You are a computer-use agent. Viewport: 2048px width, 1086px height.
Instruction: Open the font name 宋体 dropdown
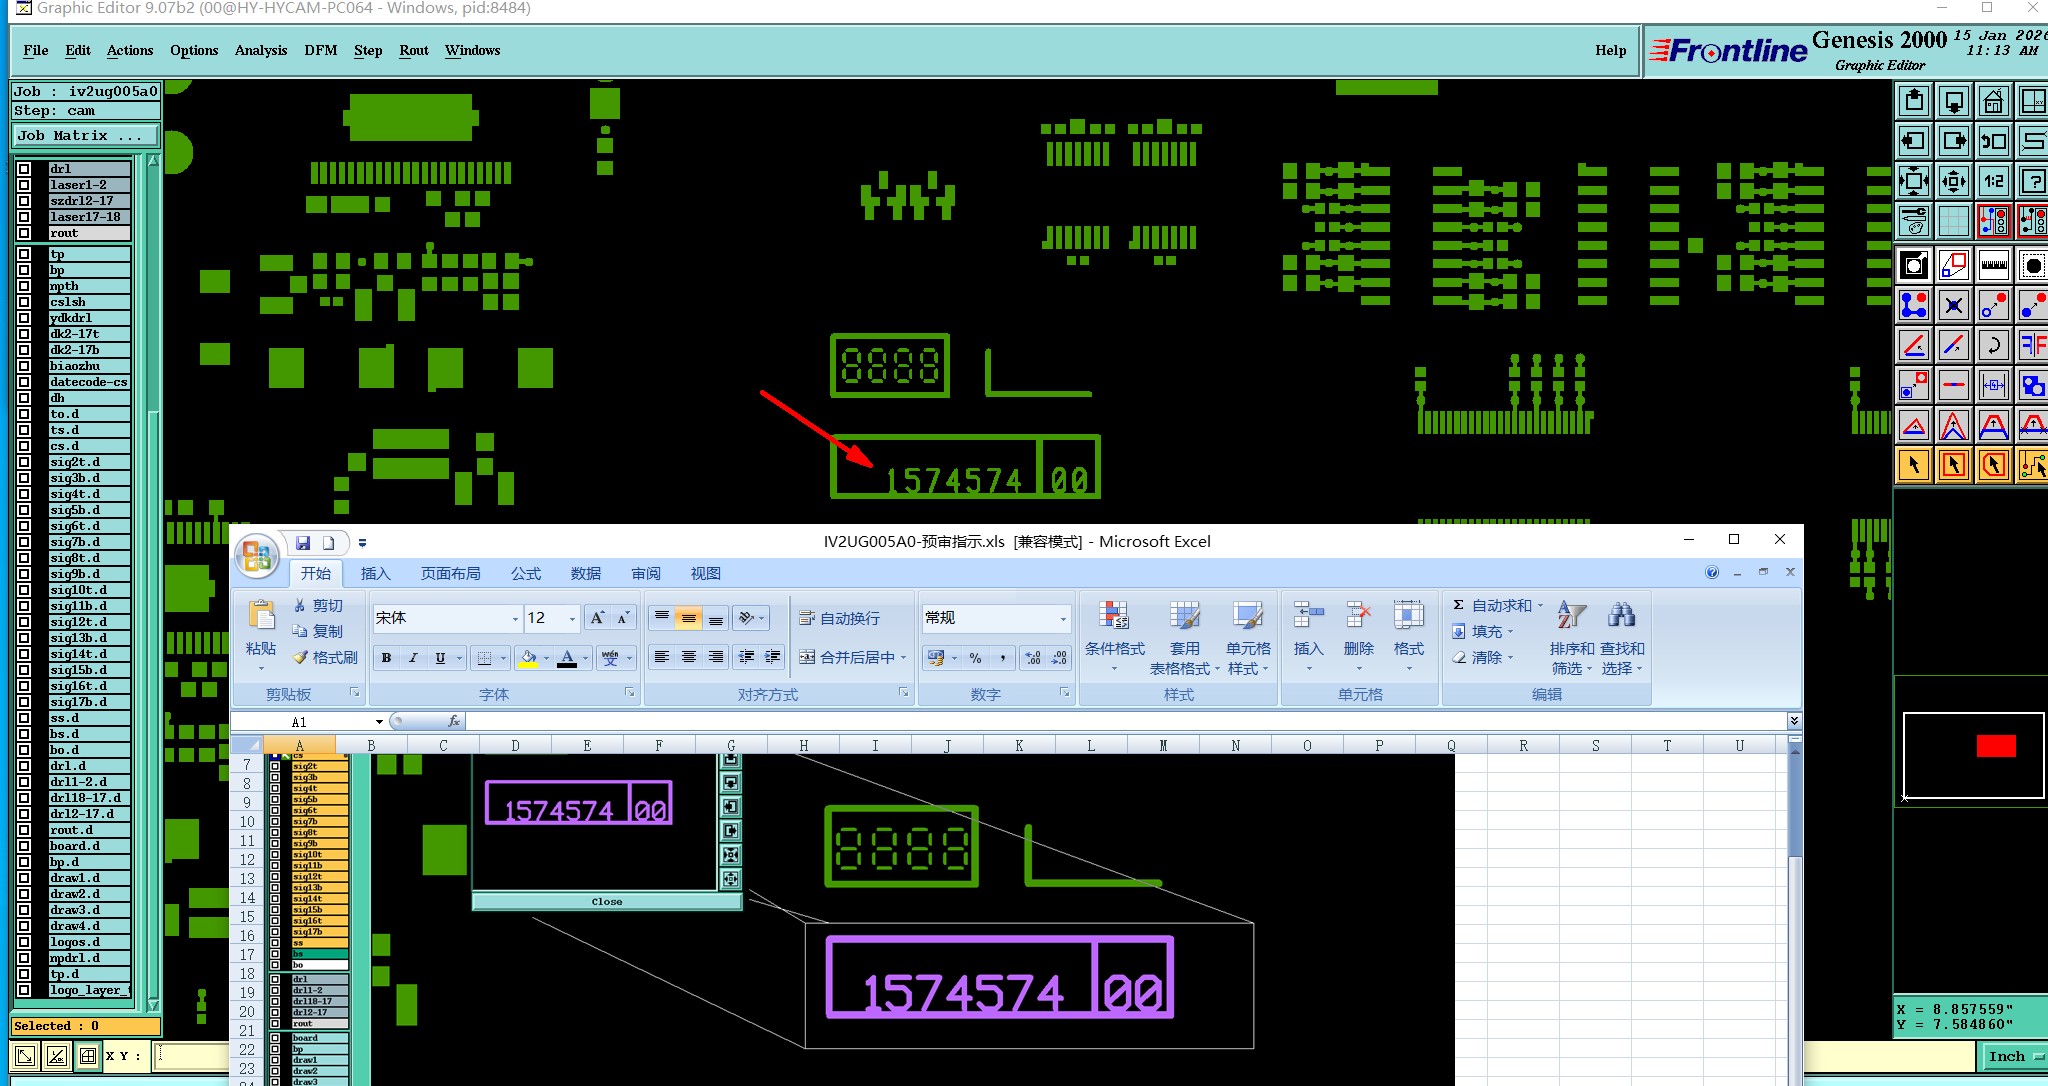point(515,619)
